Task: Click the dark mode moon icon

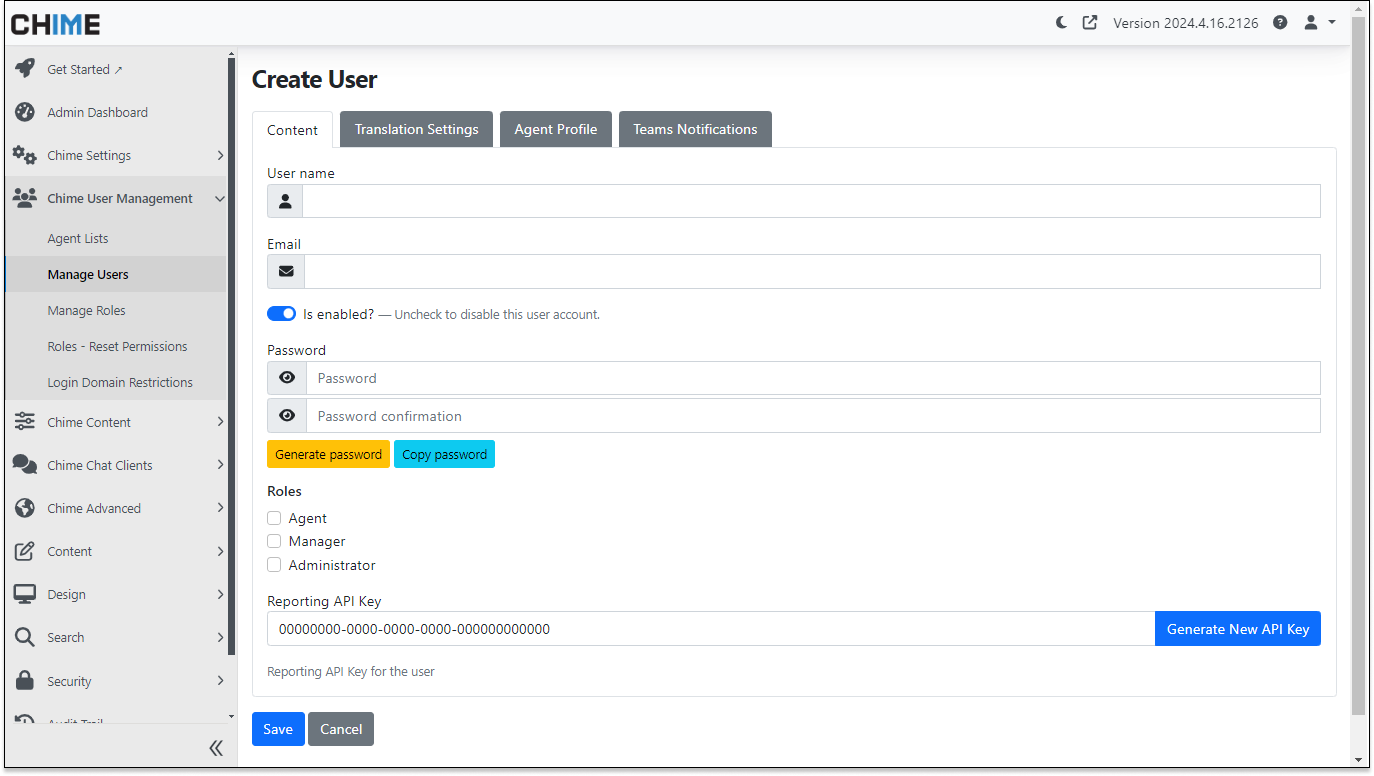Action: tap(1060, 22)
